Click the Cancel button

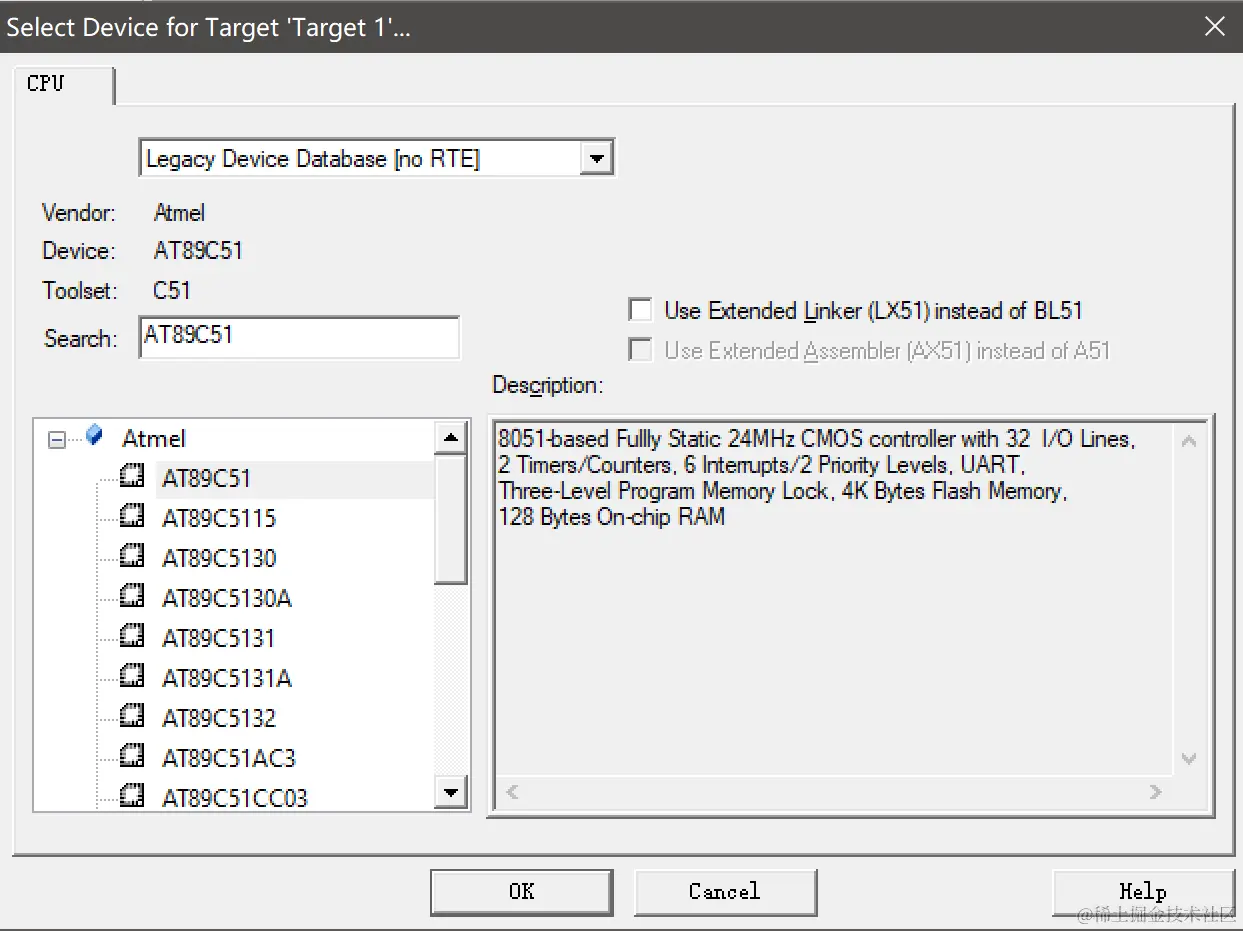725,891
